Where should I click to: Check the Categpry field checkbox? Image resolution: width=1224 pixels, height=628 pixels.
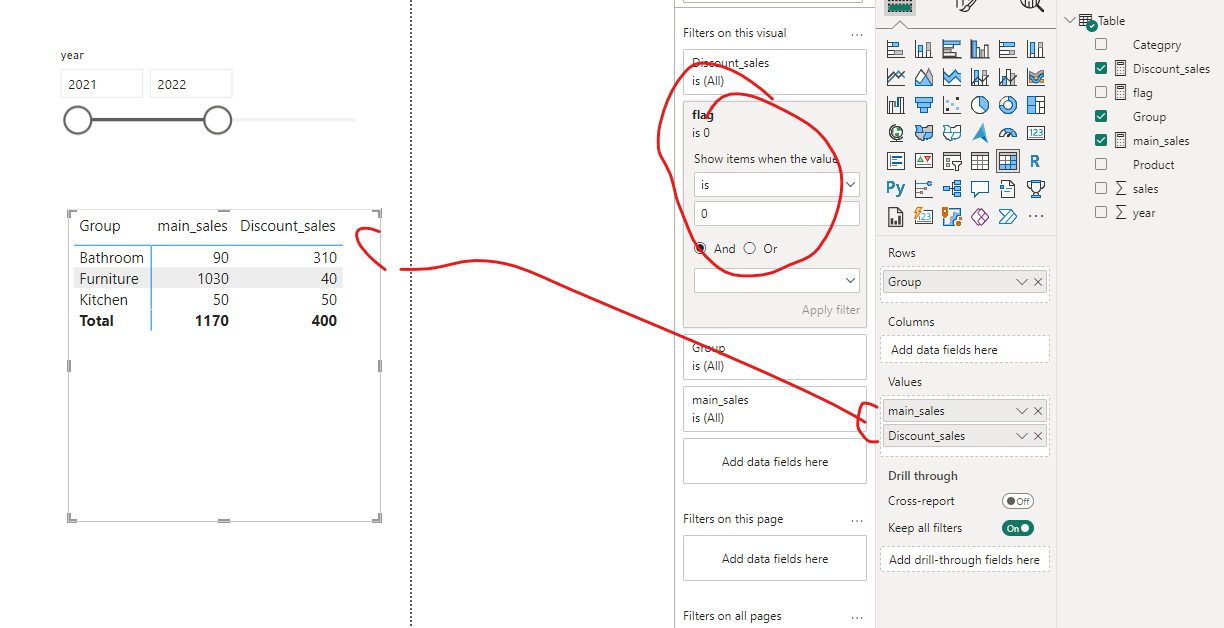point(1101,44)
